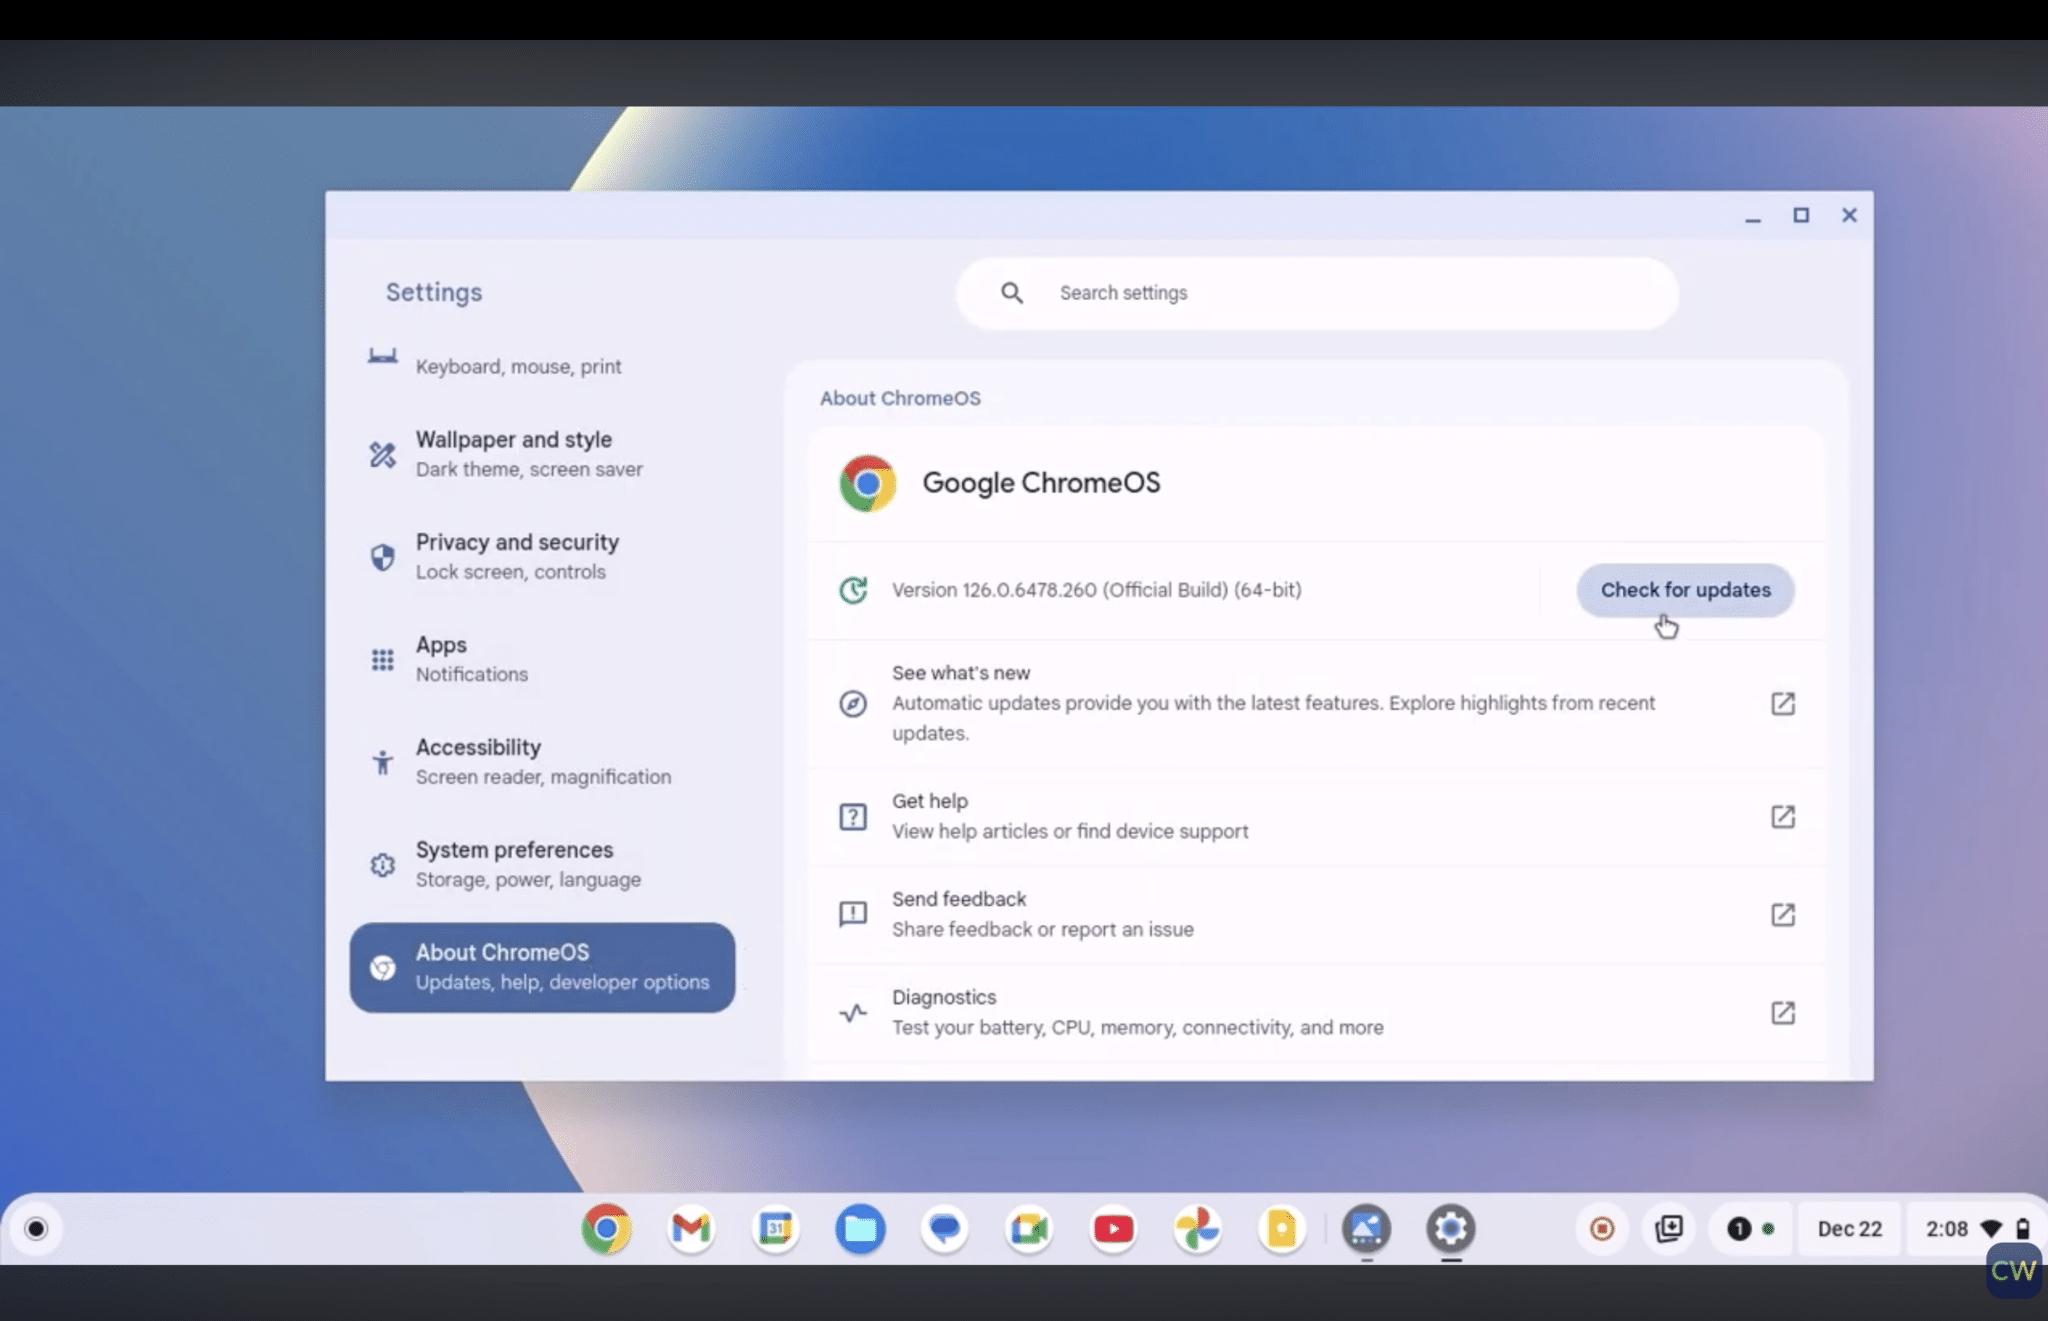2048x1321 pixels.
Task: Click the Diagnostics row
Action: click(x=1317, y=1012)
